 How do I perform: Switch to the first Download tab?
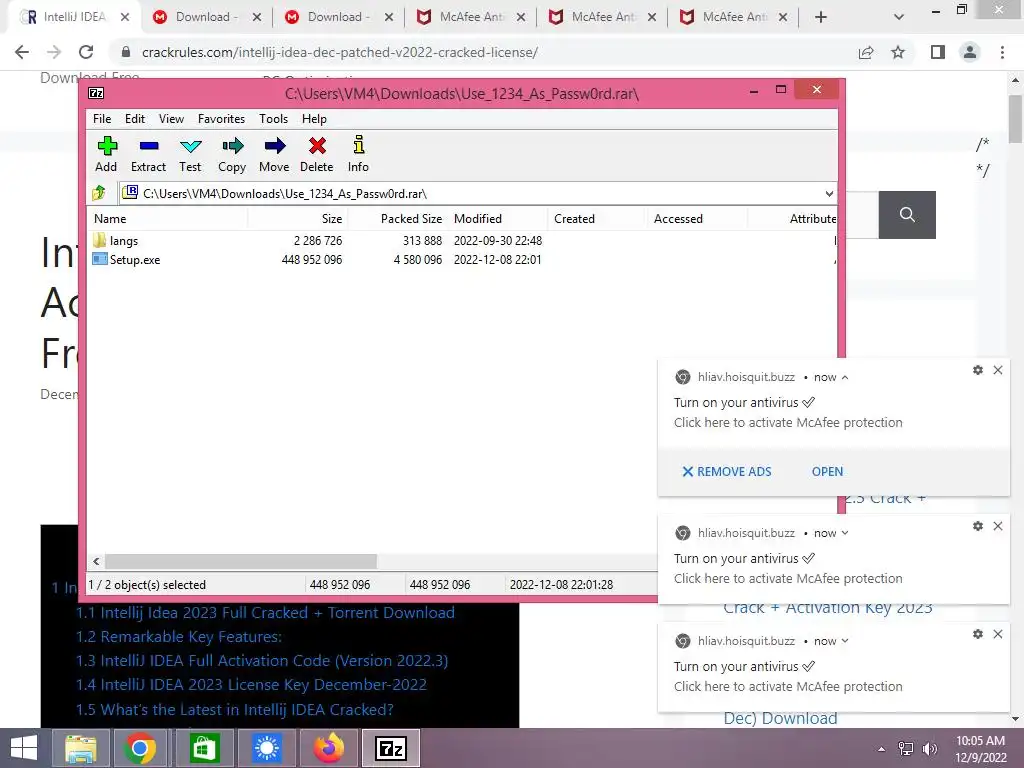point(206,17)
